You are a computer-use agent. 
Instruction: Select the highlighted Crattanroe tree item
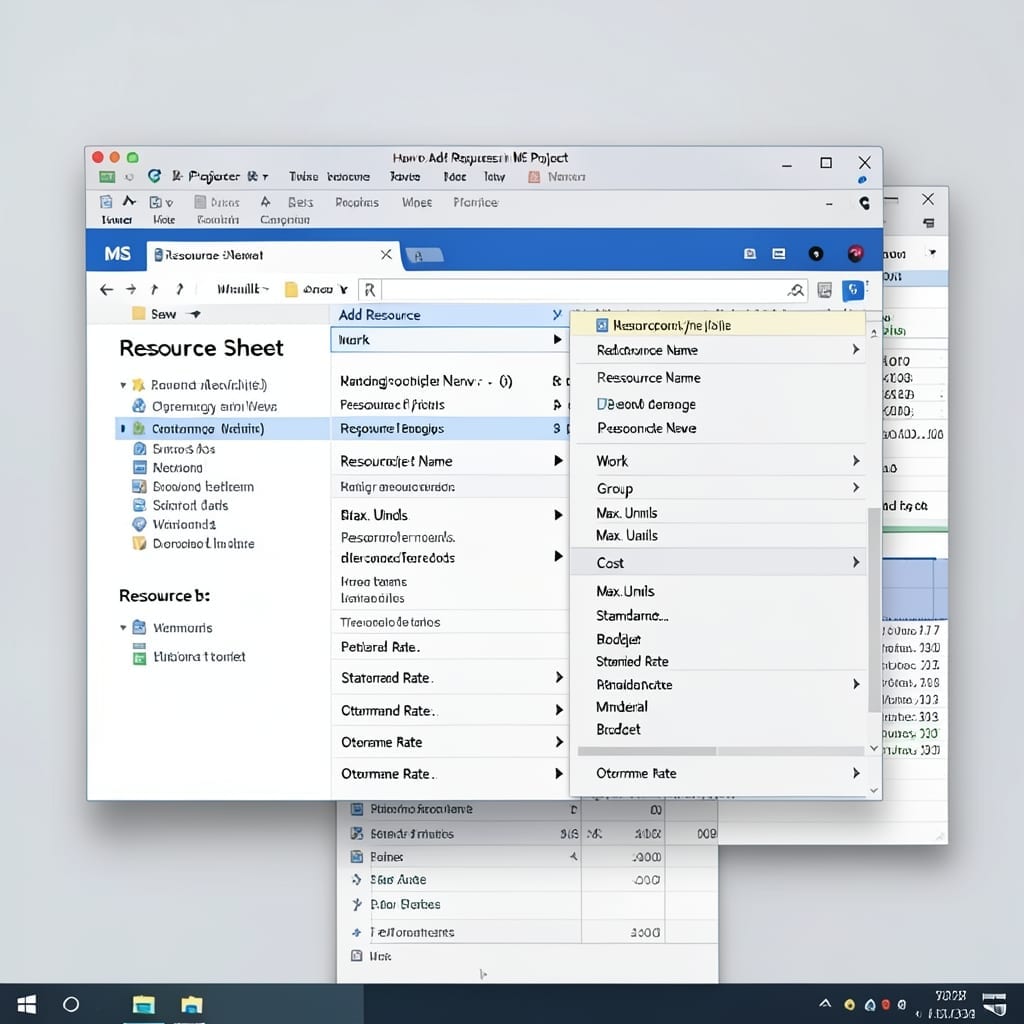222,428
